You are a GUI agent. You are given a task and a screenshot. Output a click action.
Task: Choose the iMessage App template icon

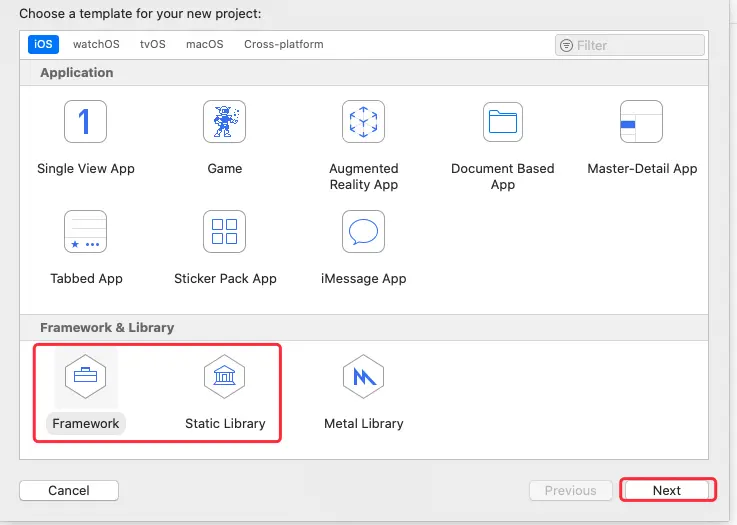(x=363, y=232)
